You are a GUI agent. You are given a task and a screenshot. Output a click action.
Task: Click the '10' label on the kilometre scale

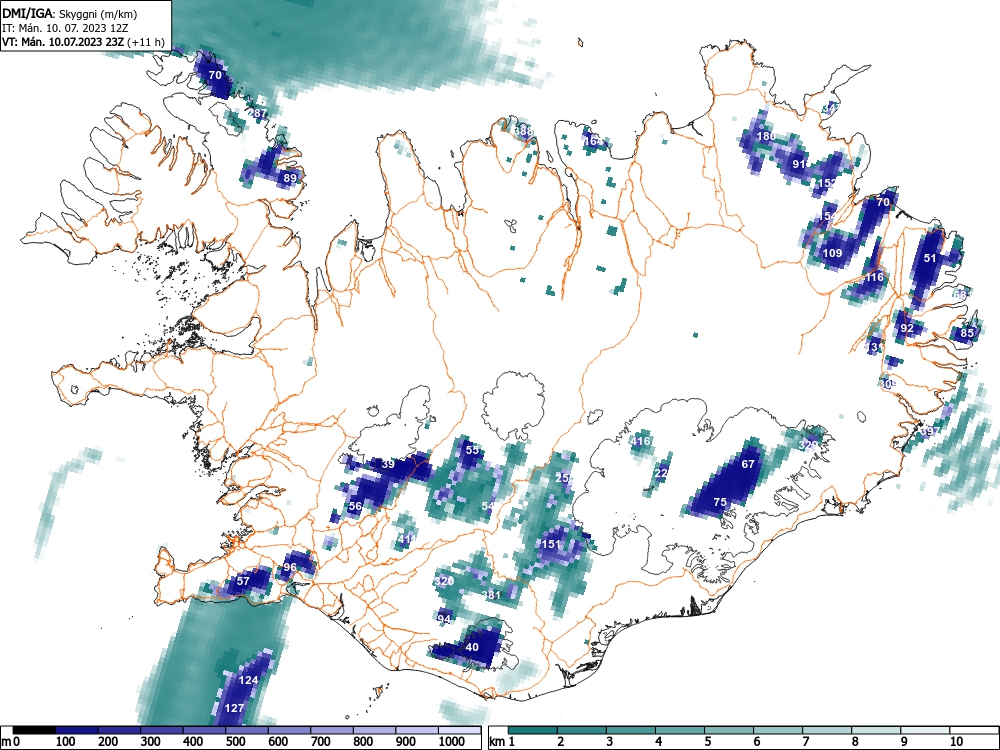(x=956, y=742)
